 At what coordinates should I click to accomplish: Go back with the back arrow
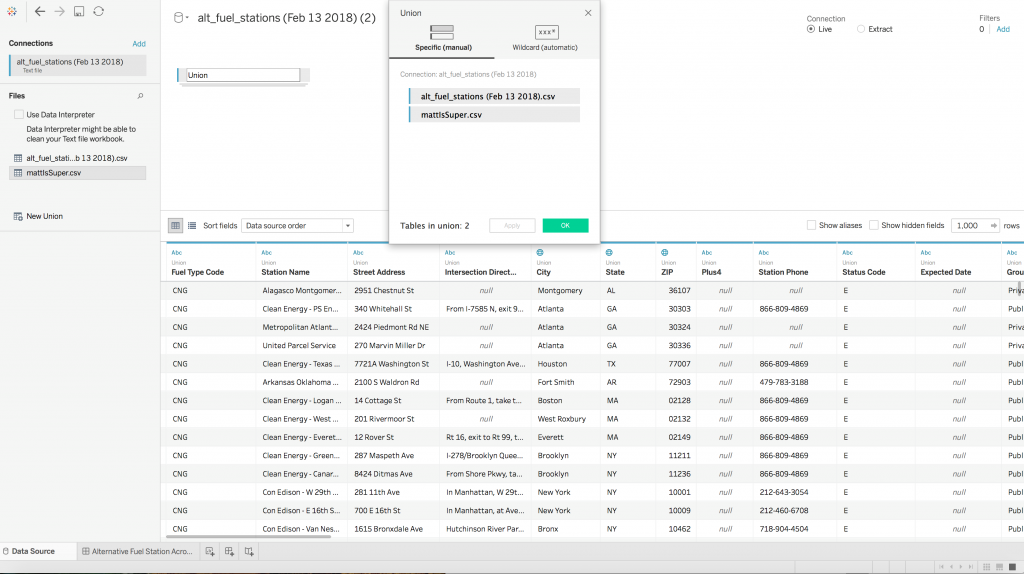40,11
